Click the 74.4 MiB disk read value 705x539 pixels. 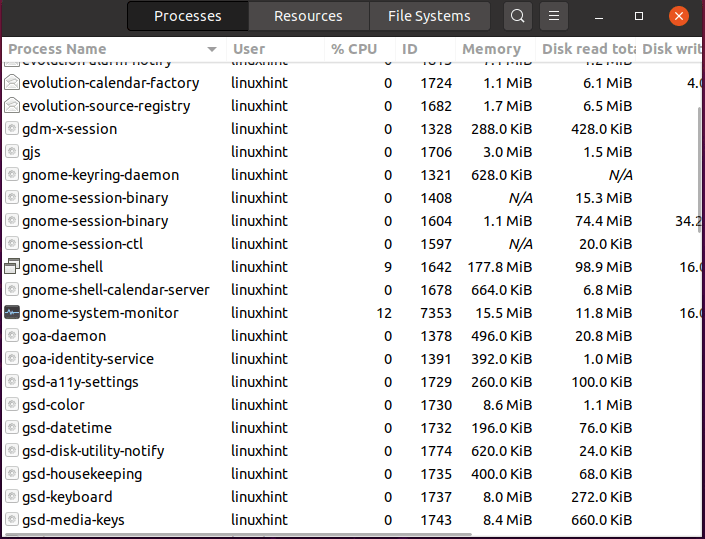[x=603, y=221]
